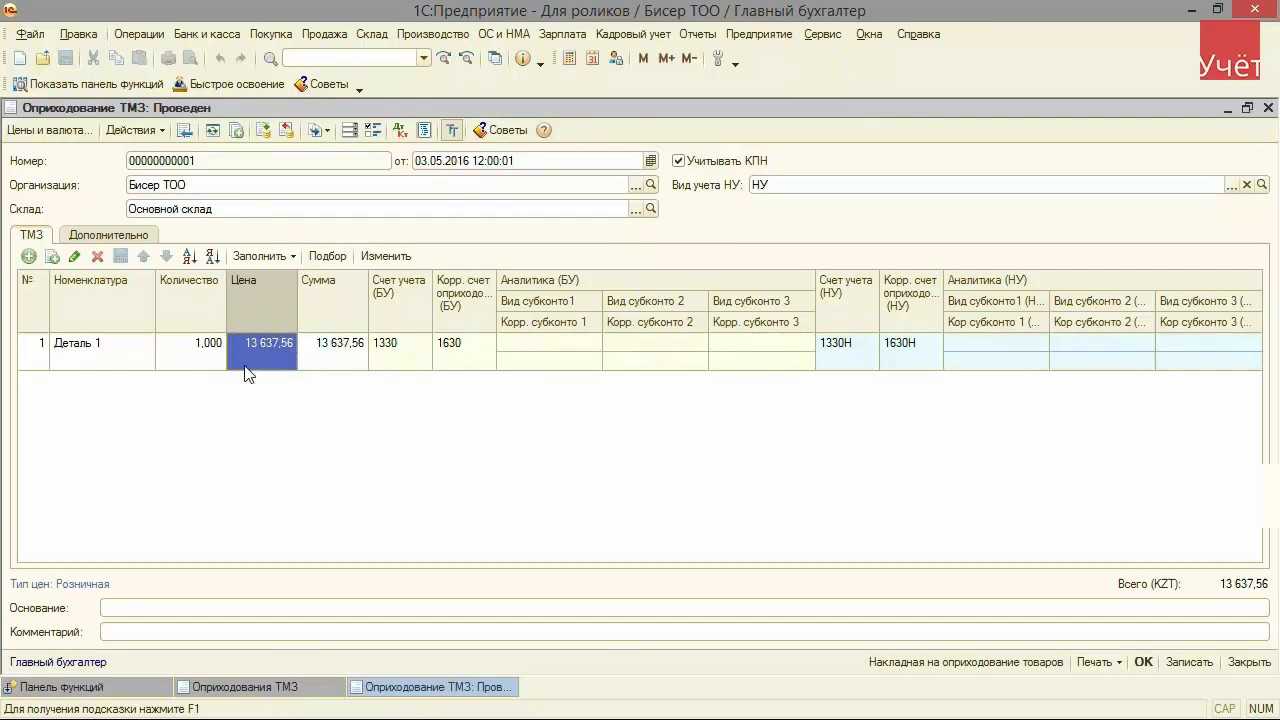Screen dimensions: 1280x720
Task: Sort table rows ascending (A-Я icon)
Action: click(189, 256)
